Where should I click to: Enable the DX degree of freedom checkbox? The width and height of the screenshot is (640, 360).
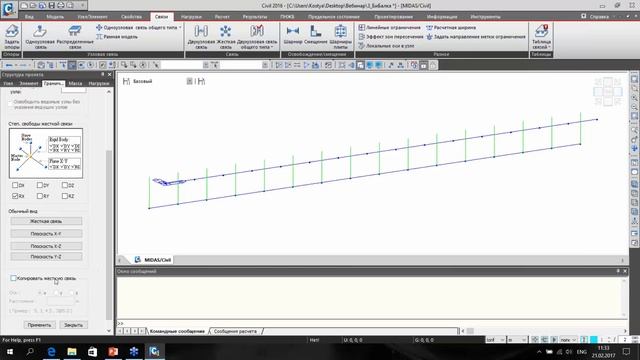[15, 185]
